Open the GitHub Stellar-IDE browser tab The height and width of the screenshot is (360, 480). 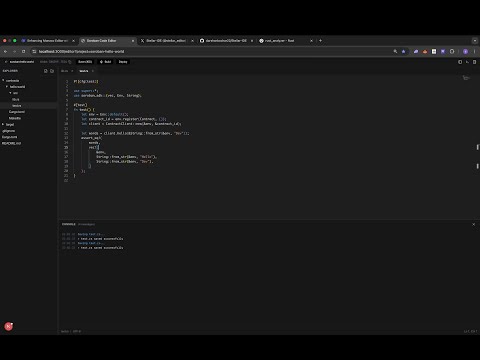(226, 41)
